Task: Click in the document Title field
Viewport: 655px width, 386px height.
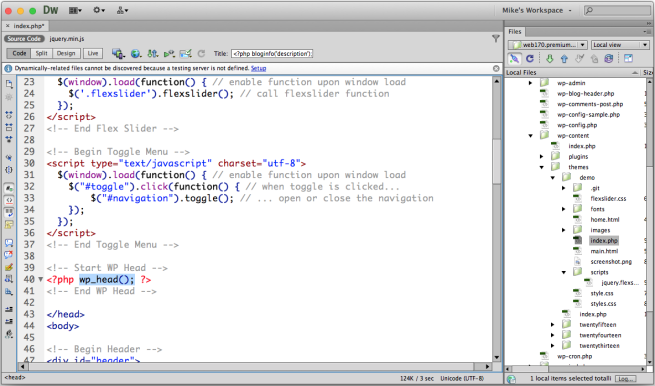Action: pyautogui.click(x=272, y=53)
